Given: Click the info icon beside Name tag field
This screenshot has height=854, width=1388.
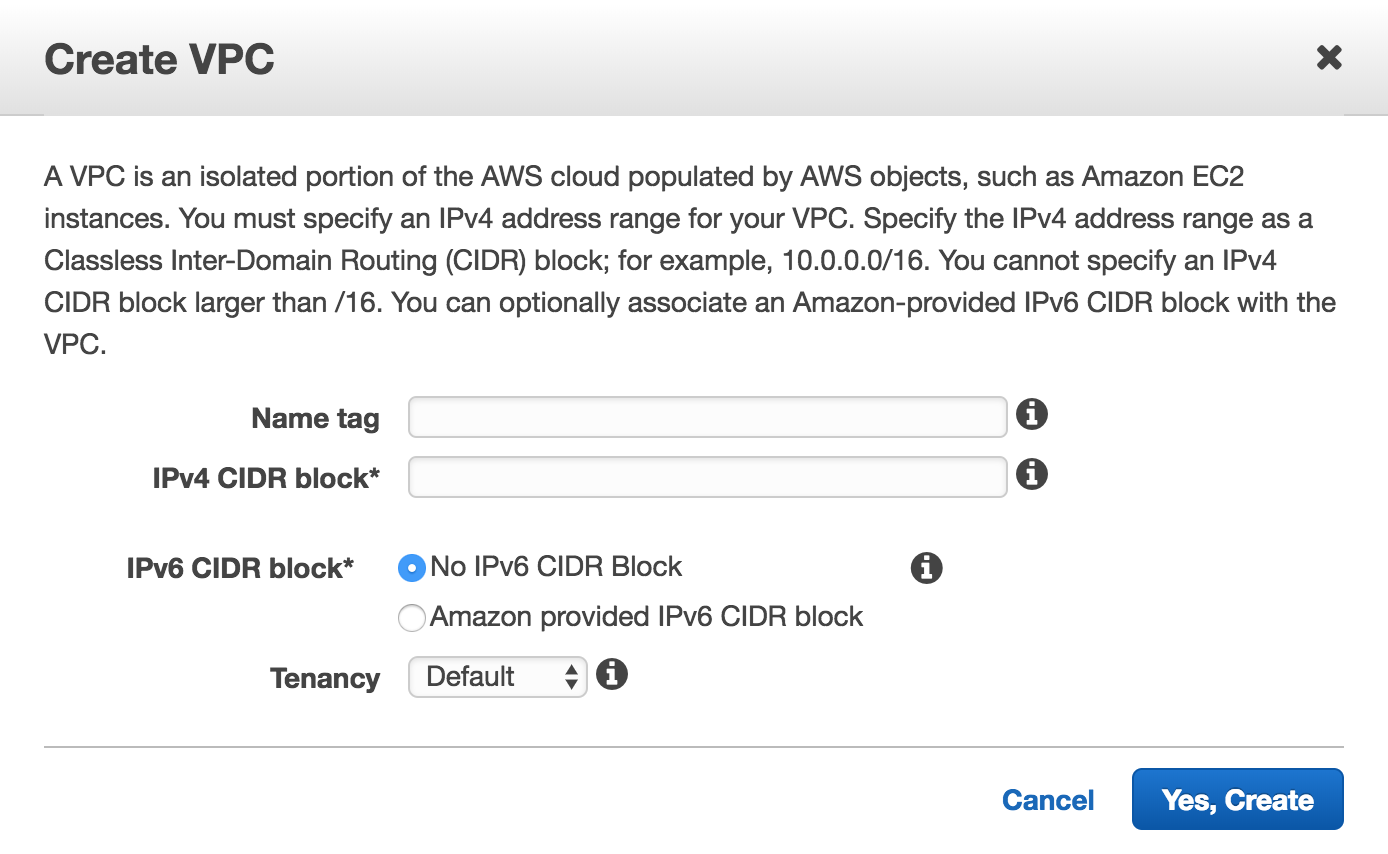Looking at the screenshot, I should point(1032,414).
